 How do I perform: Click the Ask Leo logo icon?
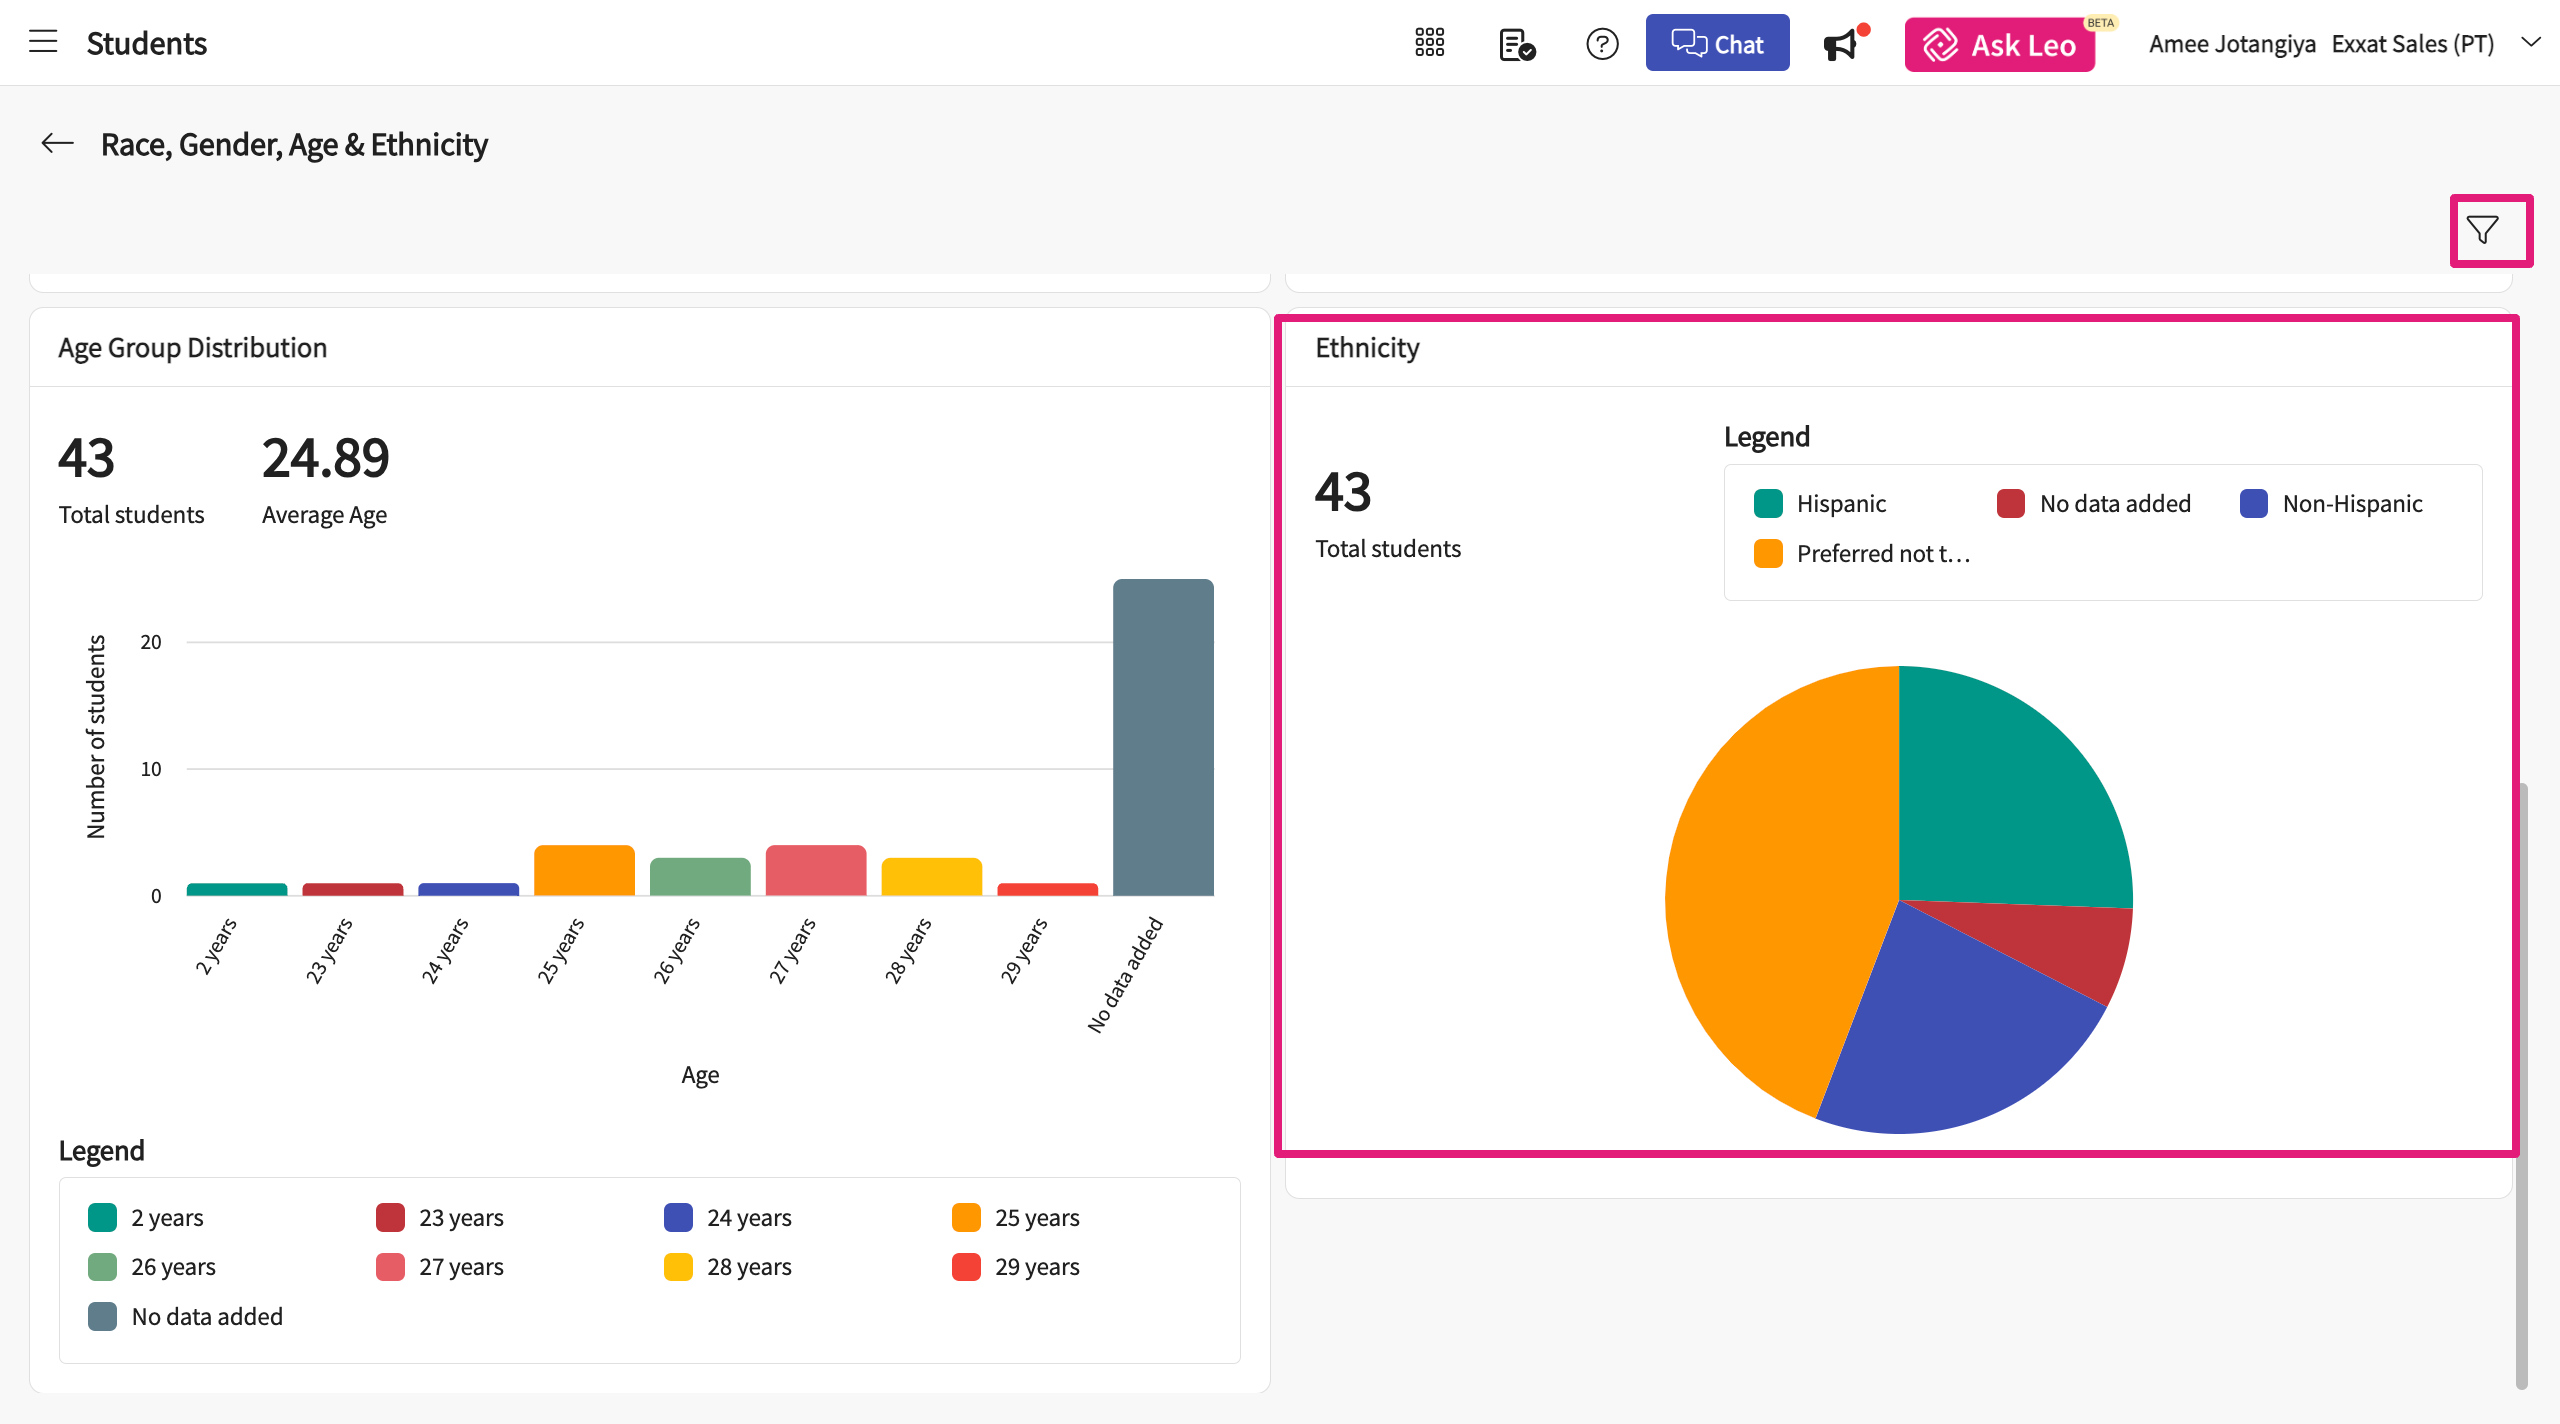coord(1941,45)
